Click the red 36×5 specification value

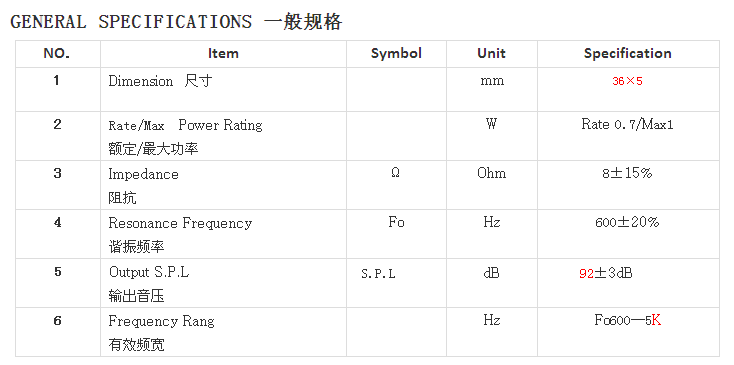[627, 81]
